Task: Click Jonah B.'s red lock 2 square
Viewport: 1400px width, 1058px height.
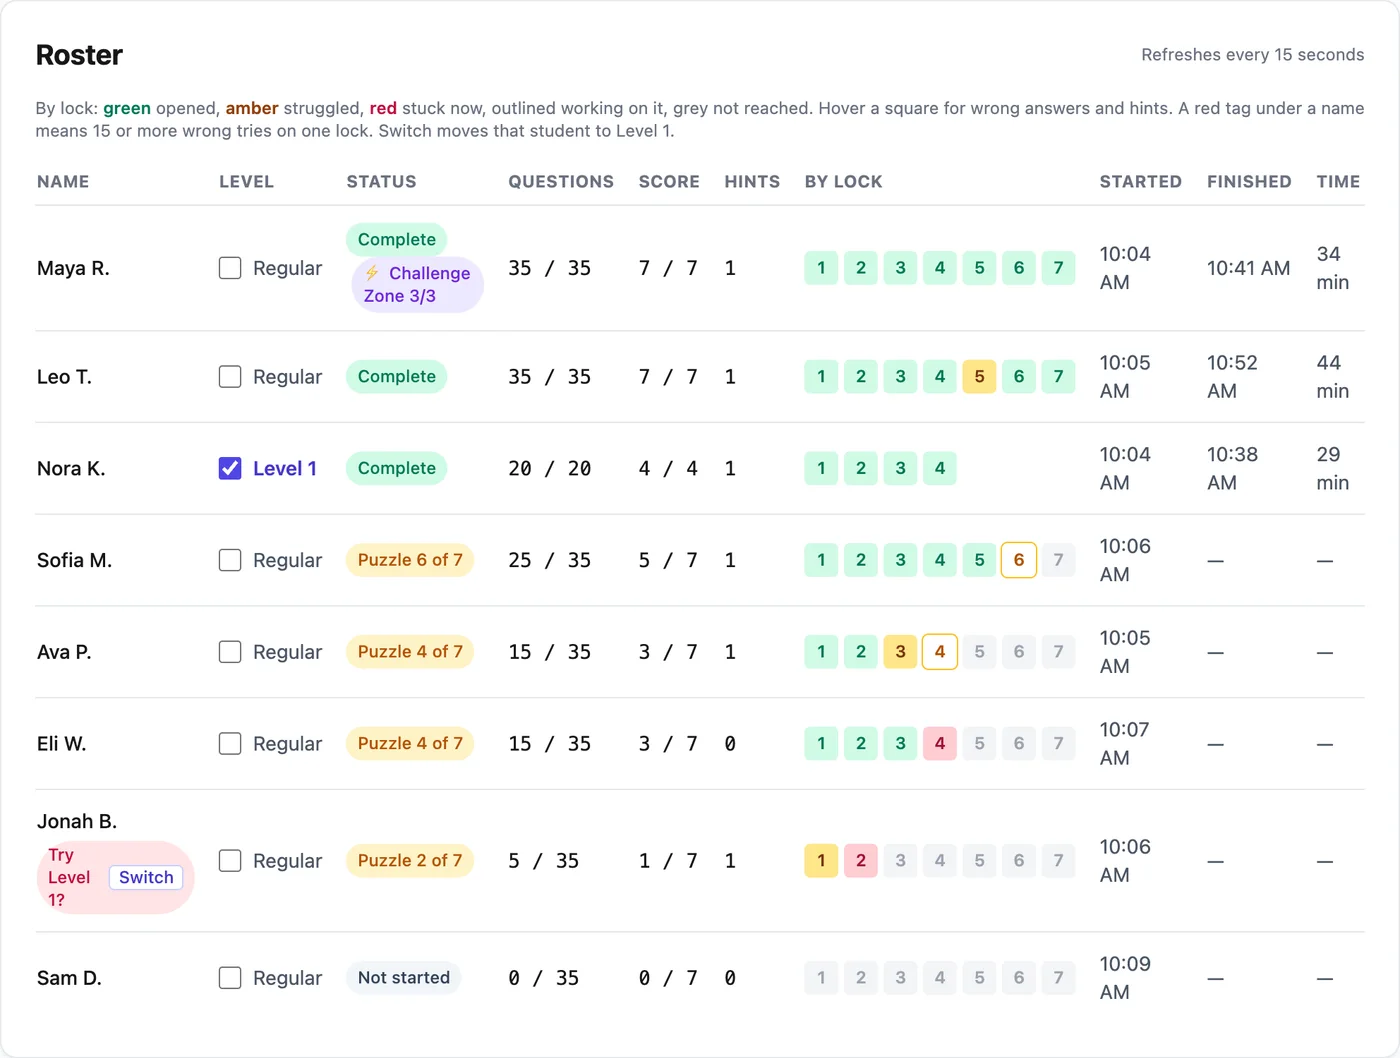Action: [861, 861]
